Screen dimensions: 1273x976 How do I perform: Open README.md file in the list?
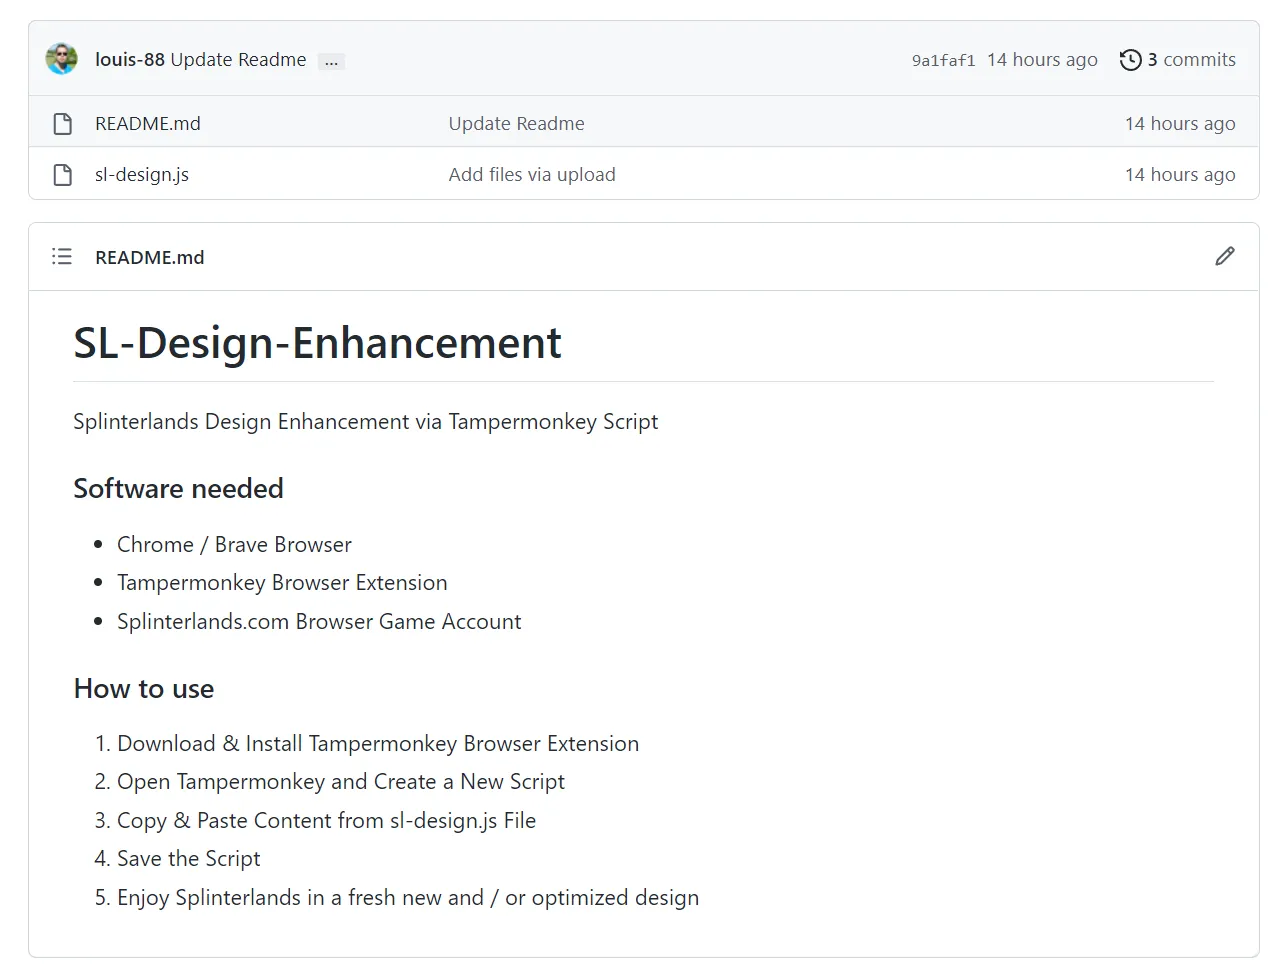(148, 124)
